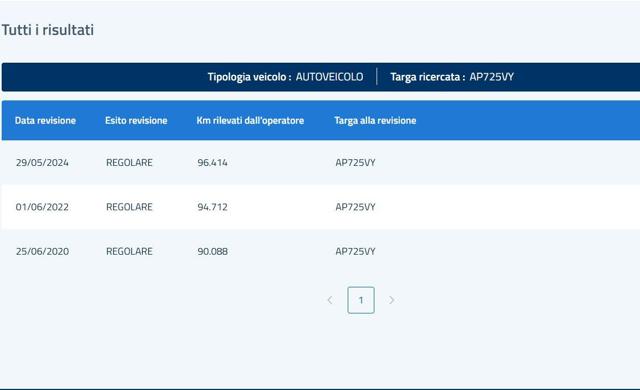Click the Esito revisione column header
640x390 pixels.
pos(136,120)
